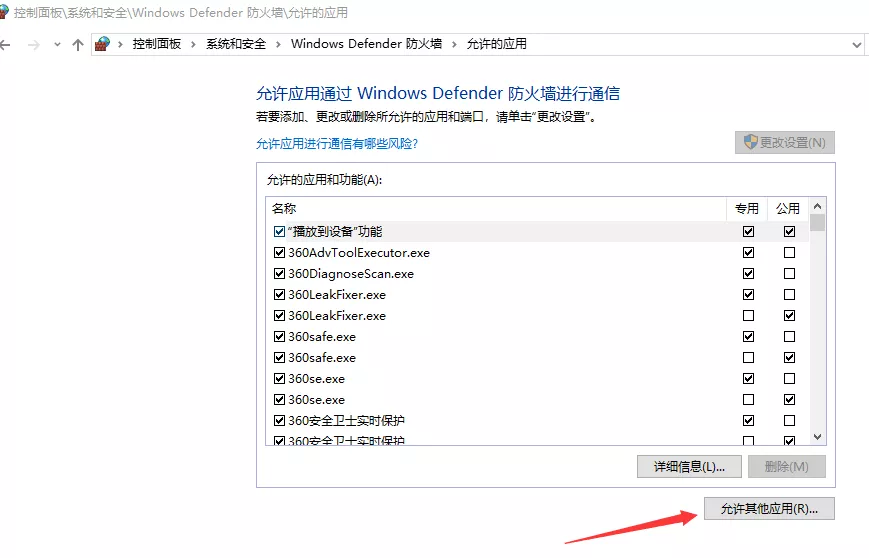Open address bar history dropdown
This screenshot has width=869, height=558.
point(856,45)
